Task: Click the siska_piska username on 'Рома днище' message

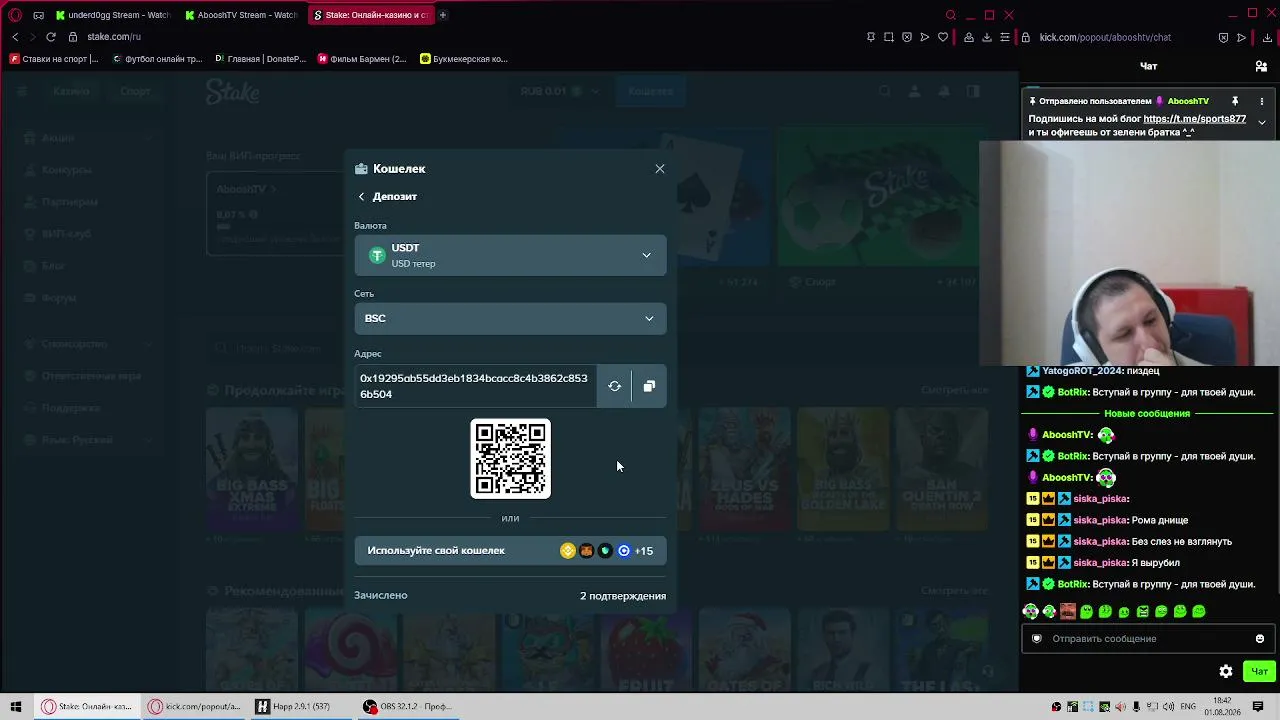Action: (1100, 520)
